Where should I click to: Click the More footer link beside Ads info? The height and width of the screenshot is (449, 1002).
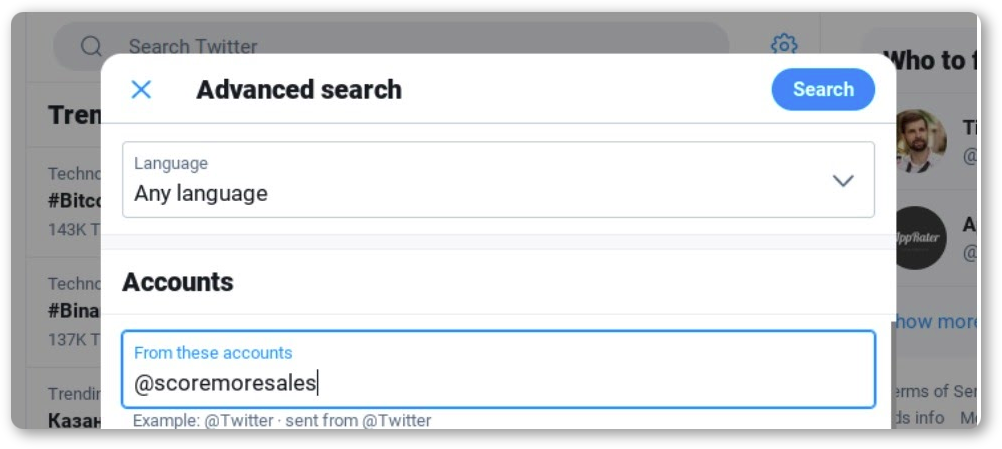[x=968, y=418]
